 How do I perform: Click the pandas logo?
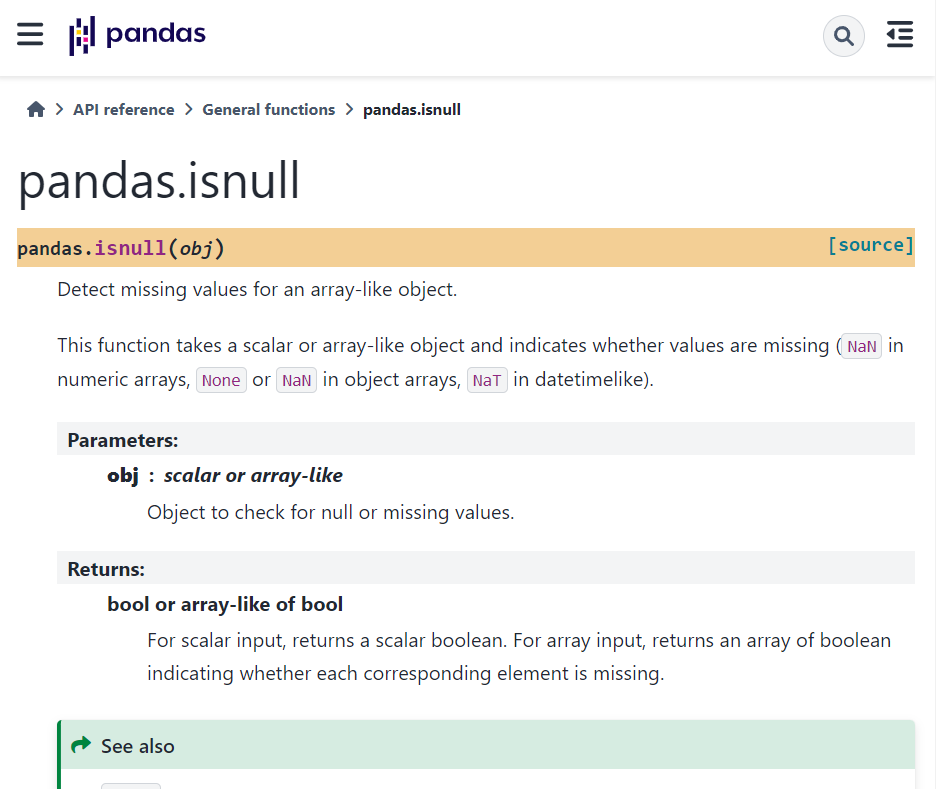137,35
